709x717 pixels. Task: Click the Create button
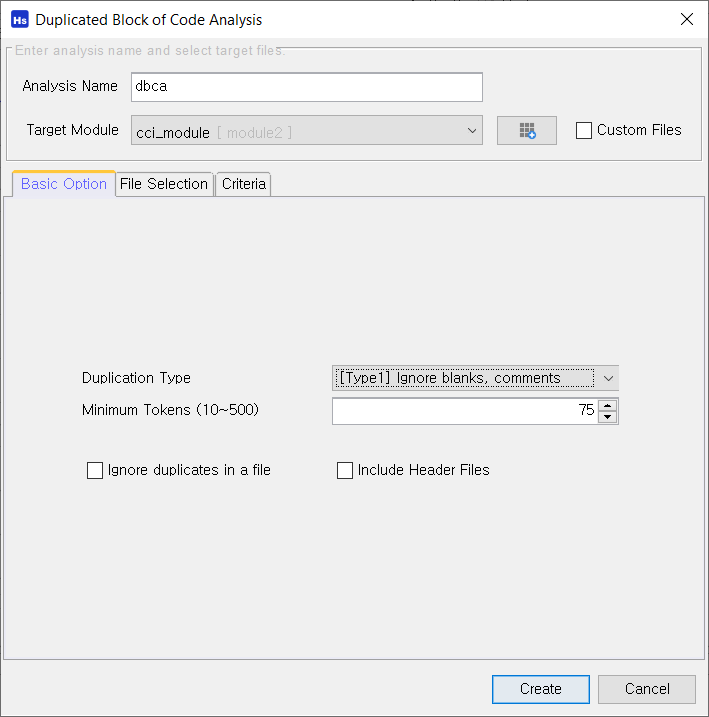[541, 689]
